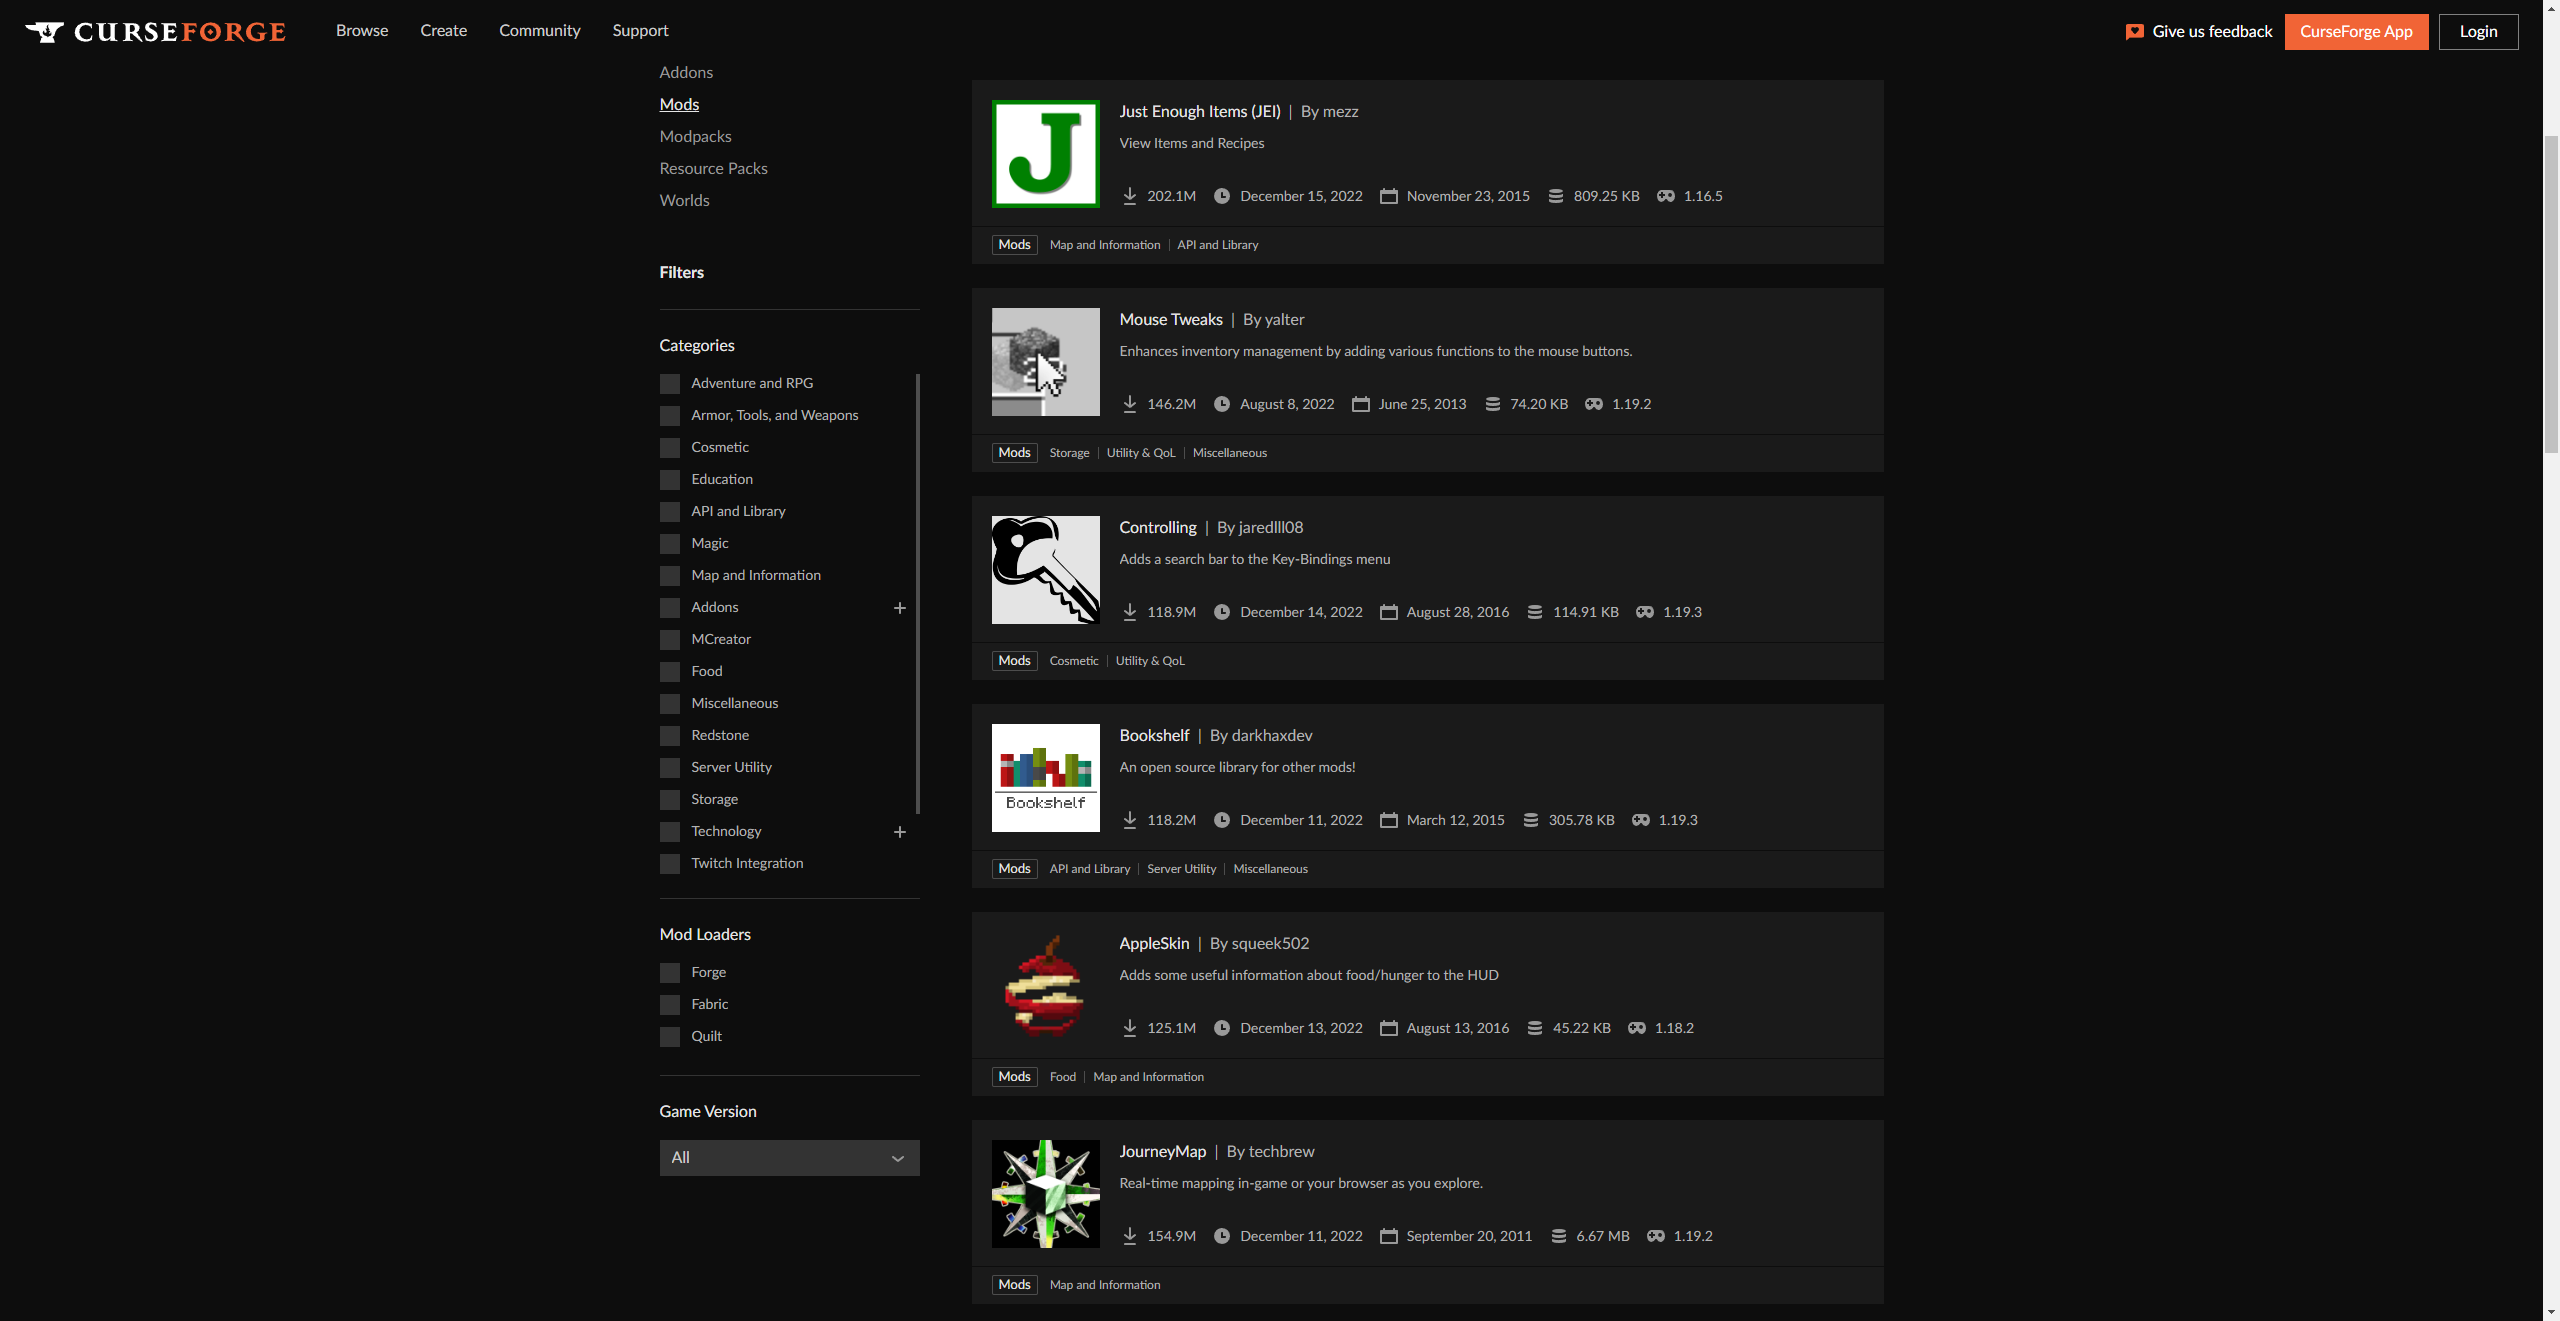Check the Forge mod loader box
Screen dimensions: 2560x1321
click(x=670, y=973)
